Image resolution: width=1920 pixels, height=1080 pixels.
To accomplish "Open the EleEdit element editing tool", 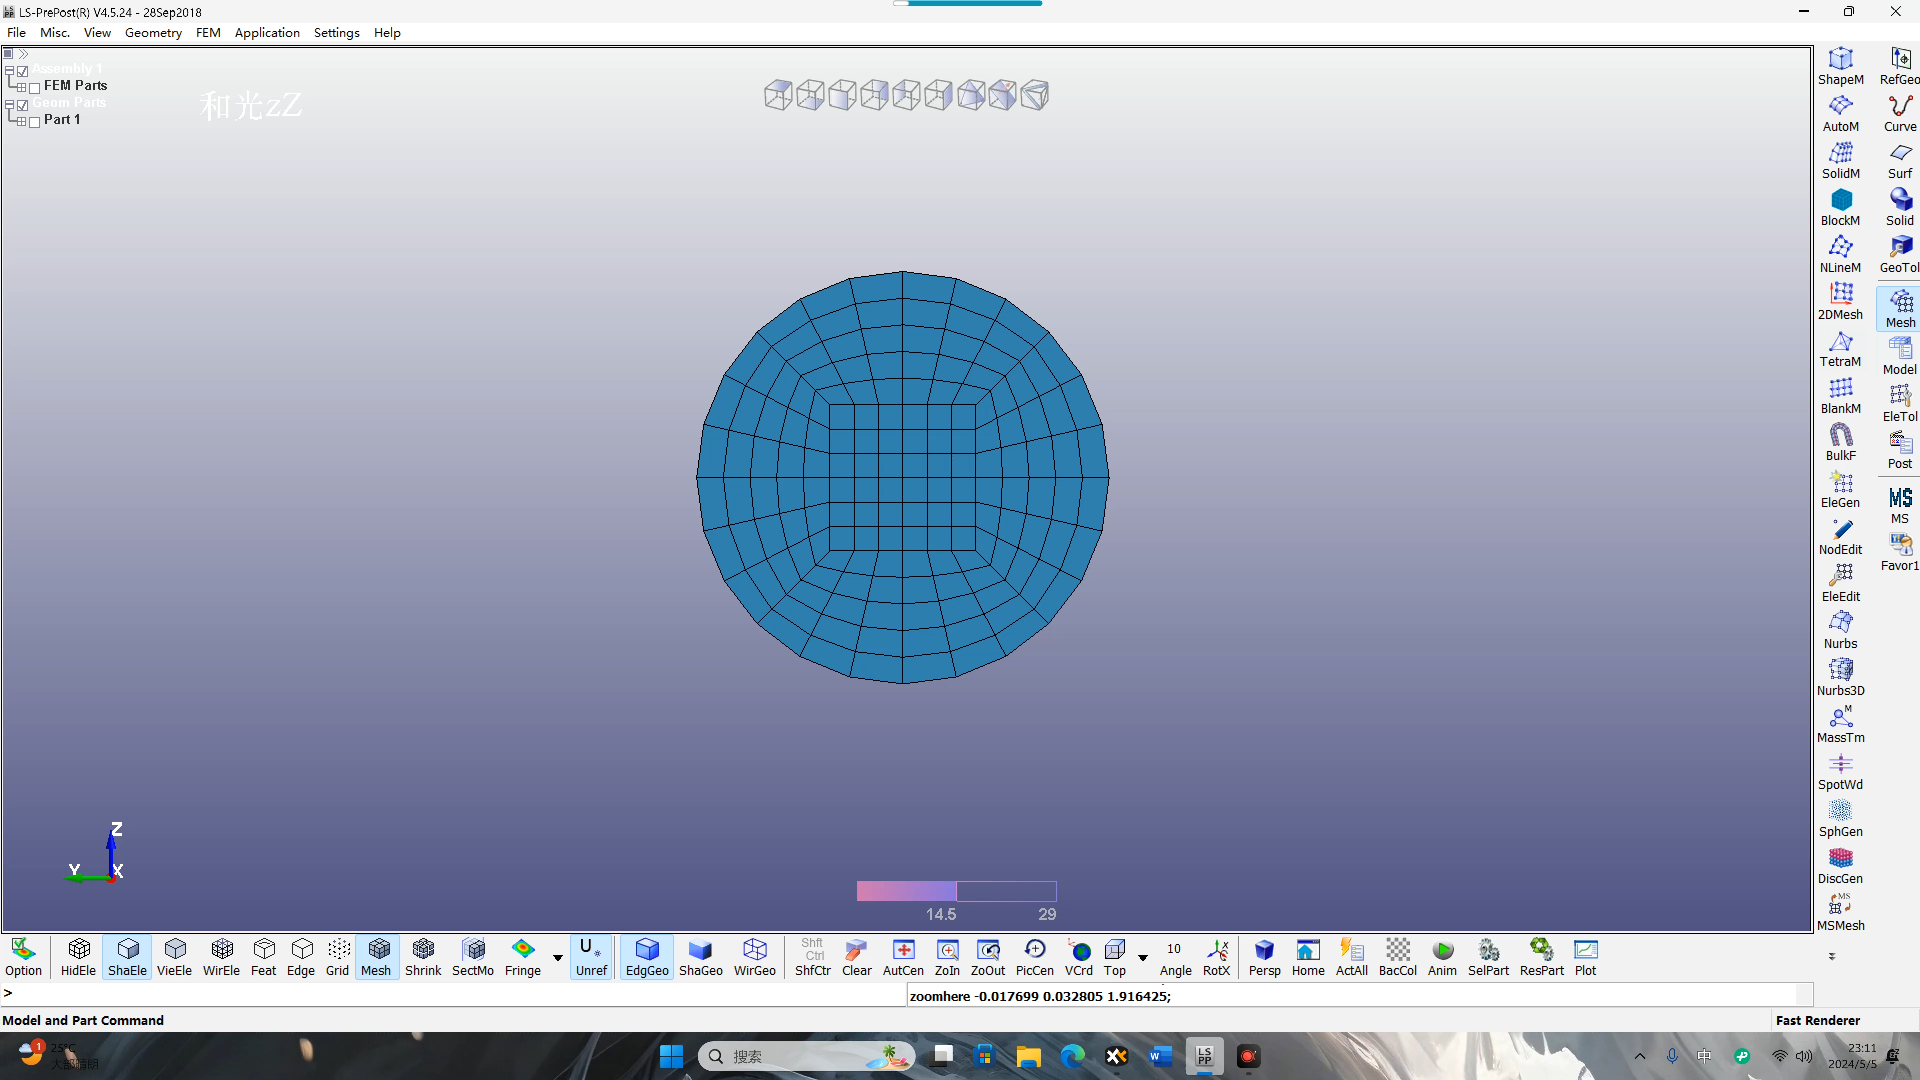I will click(1840, 583).
